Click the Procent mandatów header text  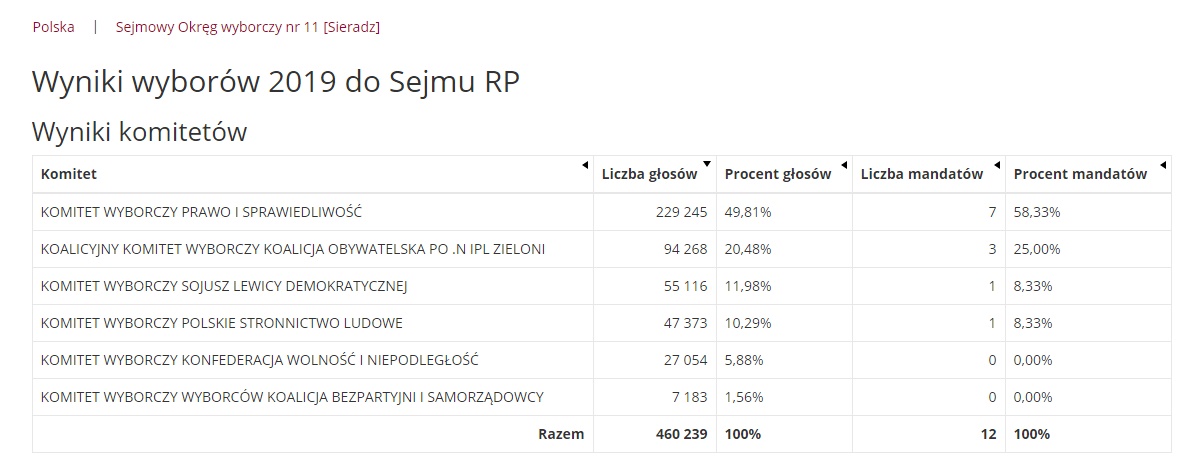tap(1081, 174)
